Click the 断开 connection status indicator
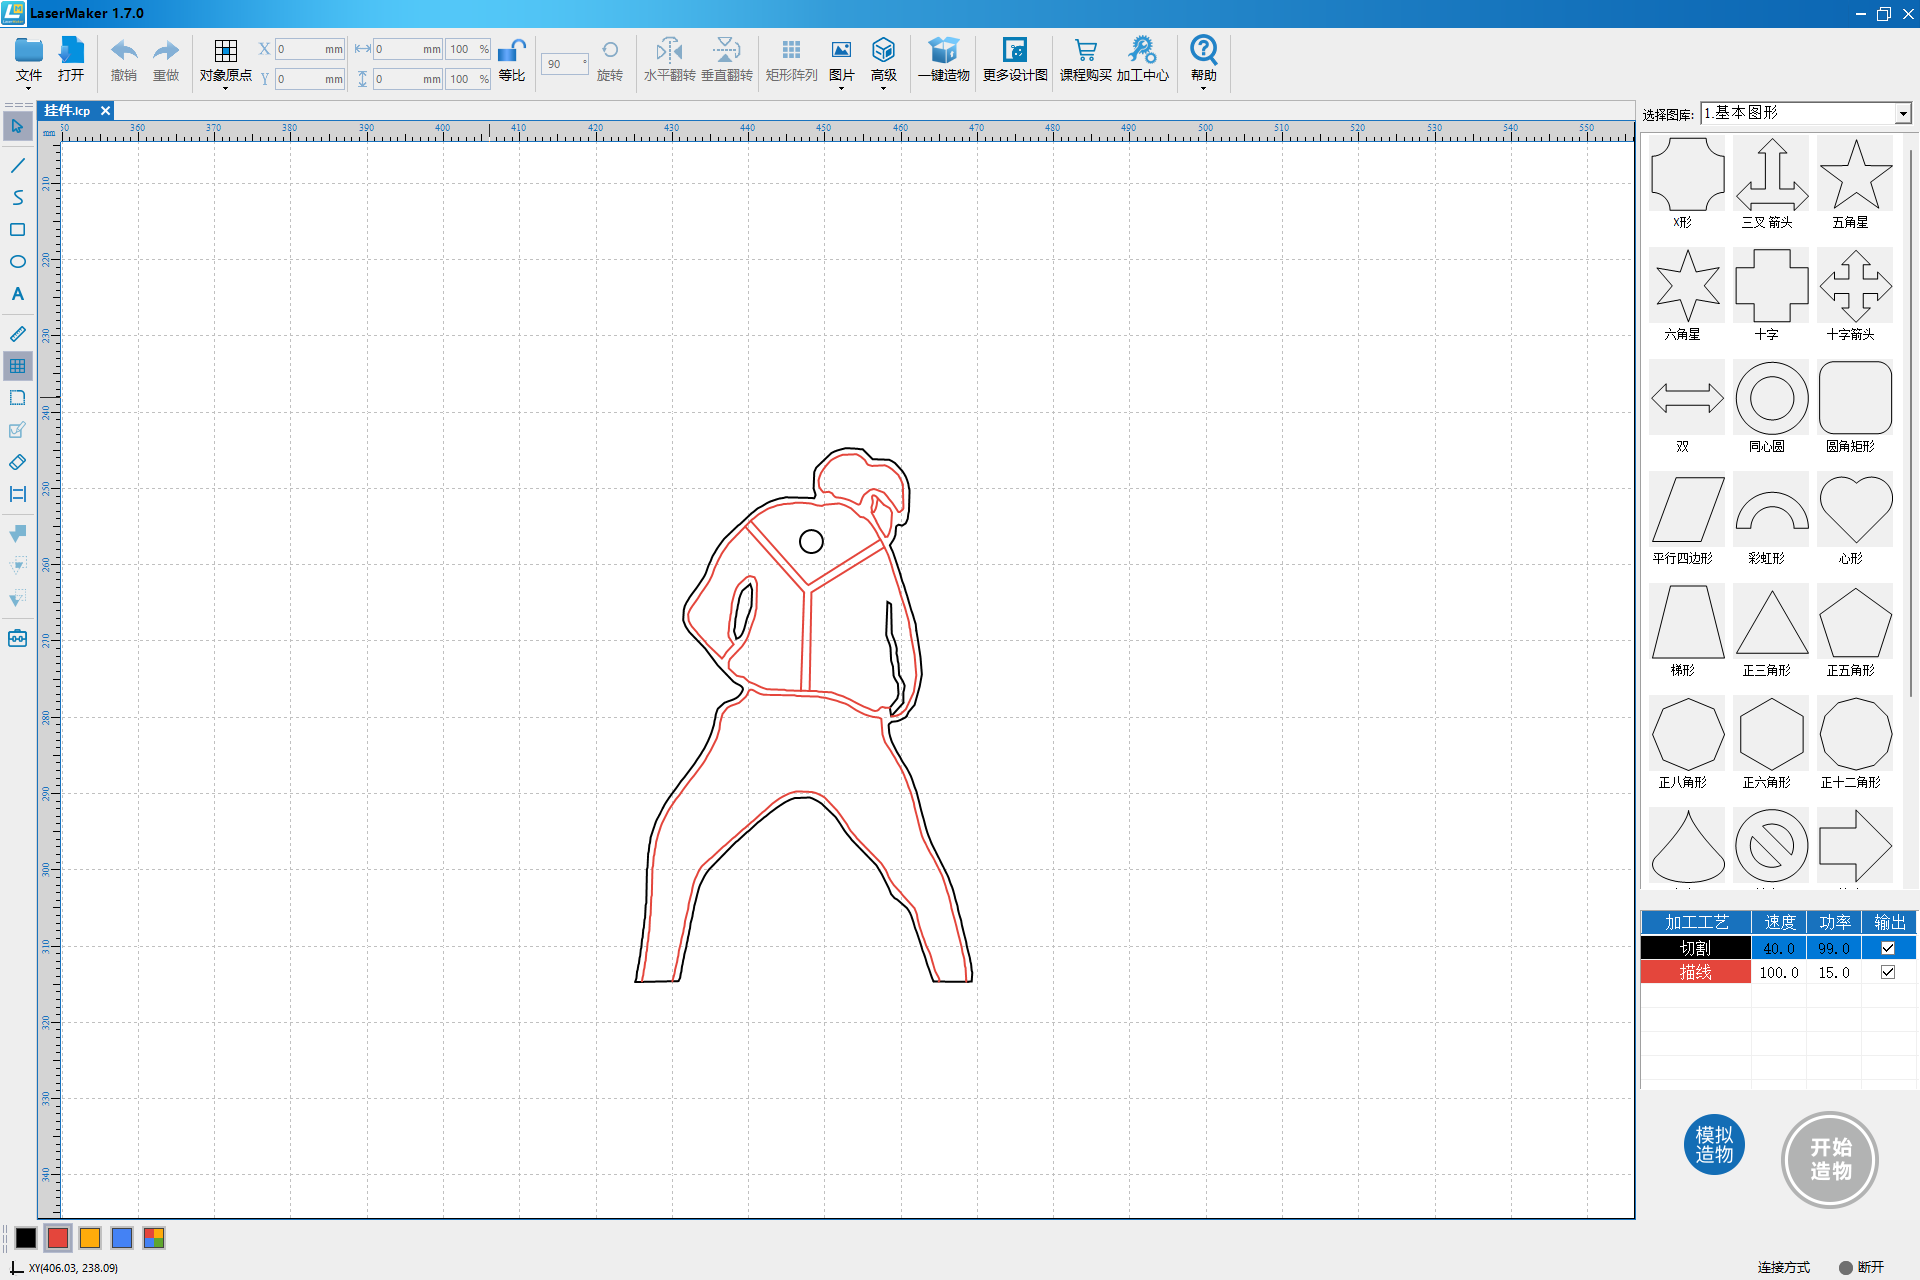Viewport: 1920px width, 1280px height. point(1861,1267)
